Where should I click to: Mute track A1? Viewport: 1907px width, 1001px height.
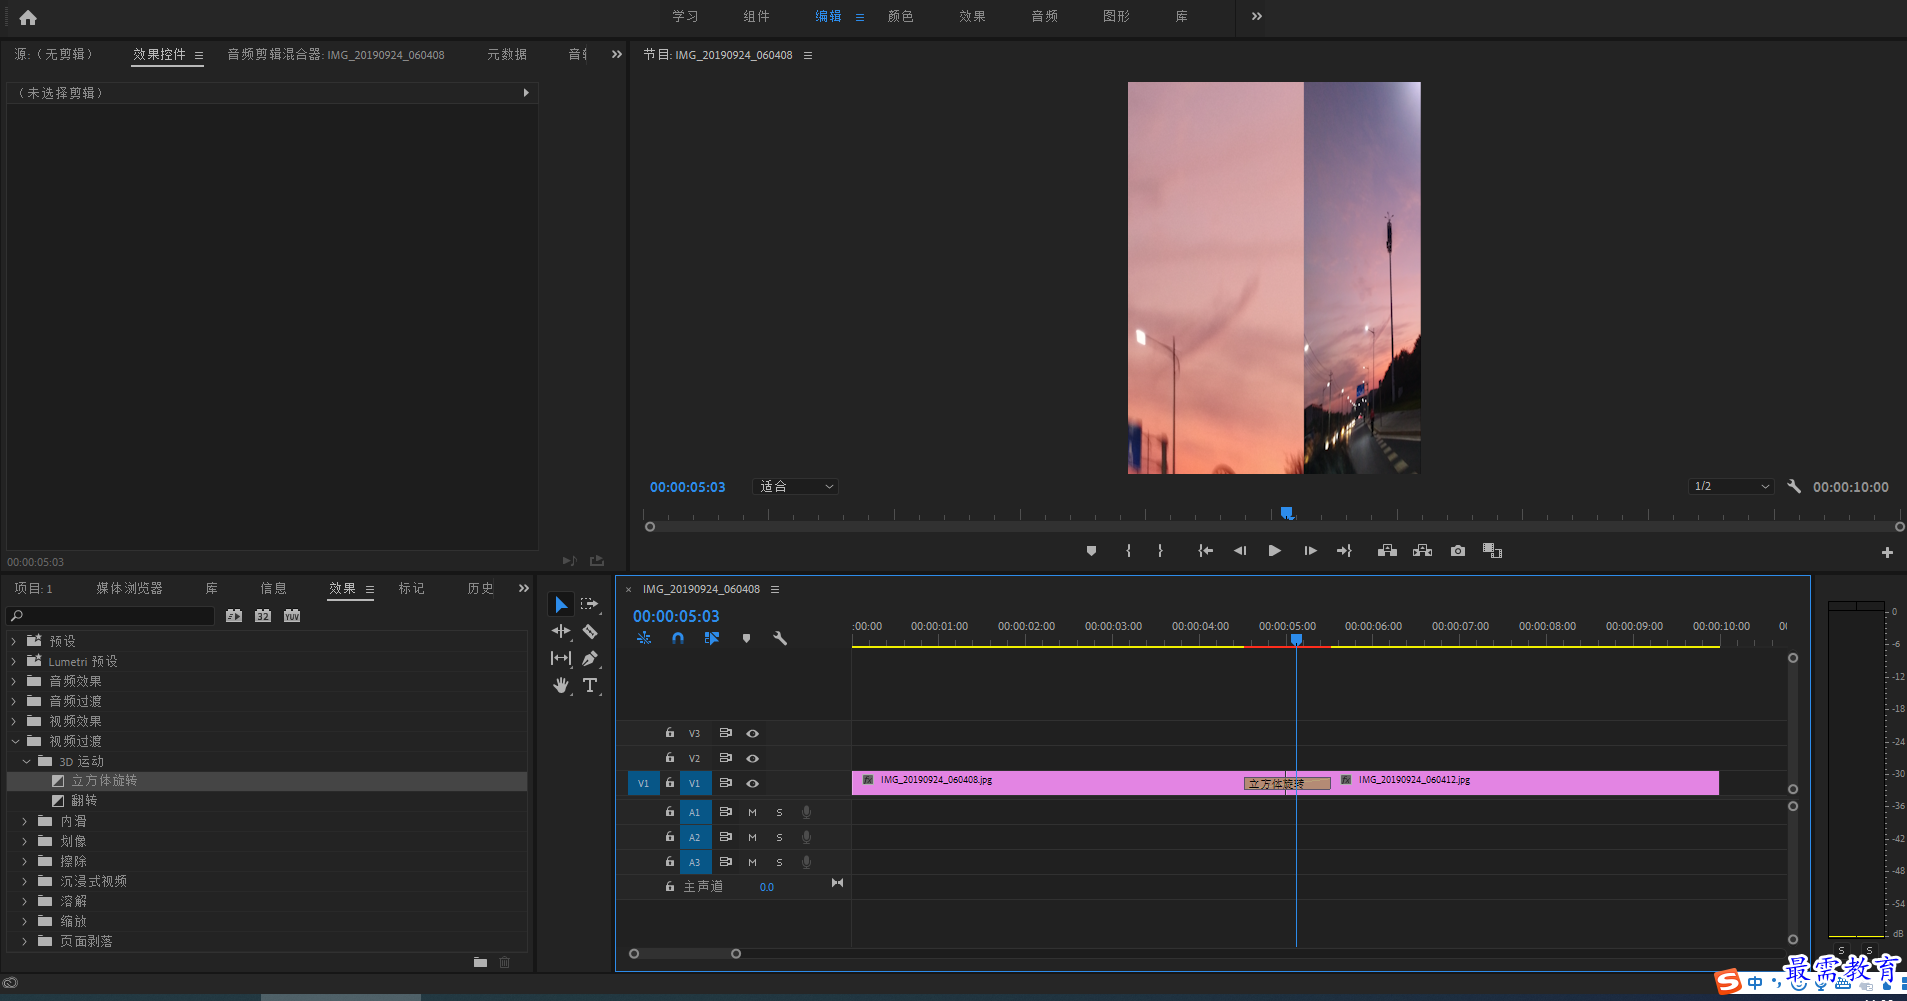click(752, 812)
